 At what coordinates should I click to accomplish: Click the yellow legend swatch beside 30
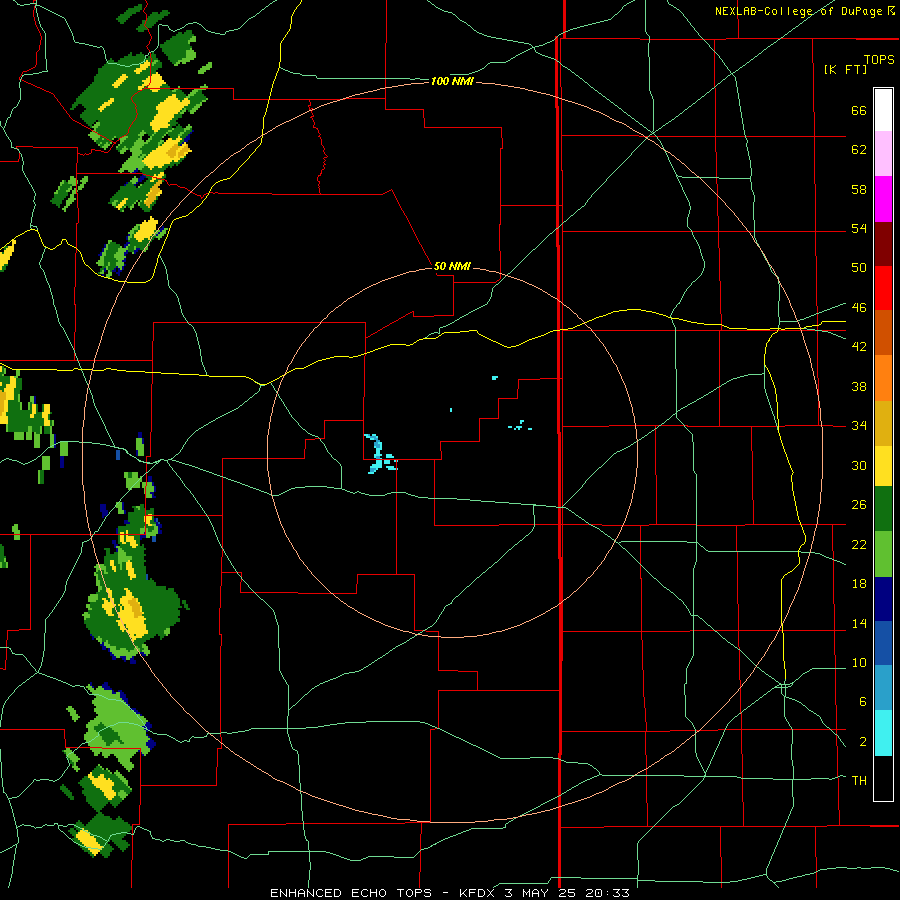point(883,466)
